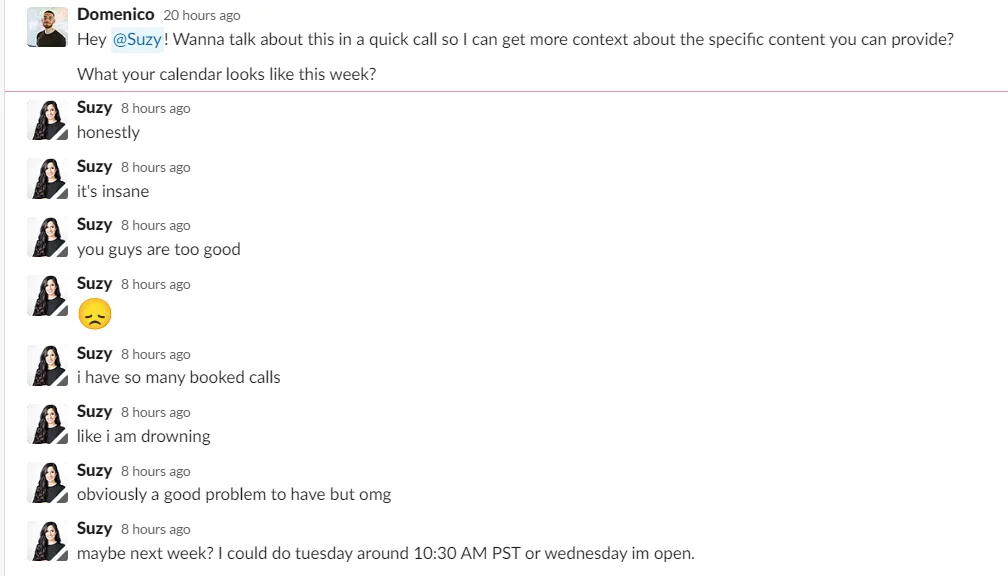Image resolution: width=1008 pixels, height=576 pixels.
Task: Open the '20 hours ago' timestamp
Action: coord(202,15)
